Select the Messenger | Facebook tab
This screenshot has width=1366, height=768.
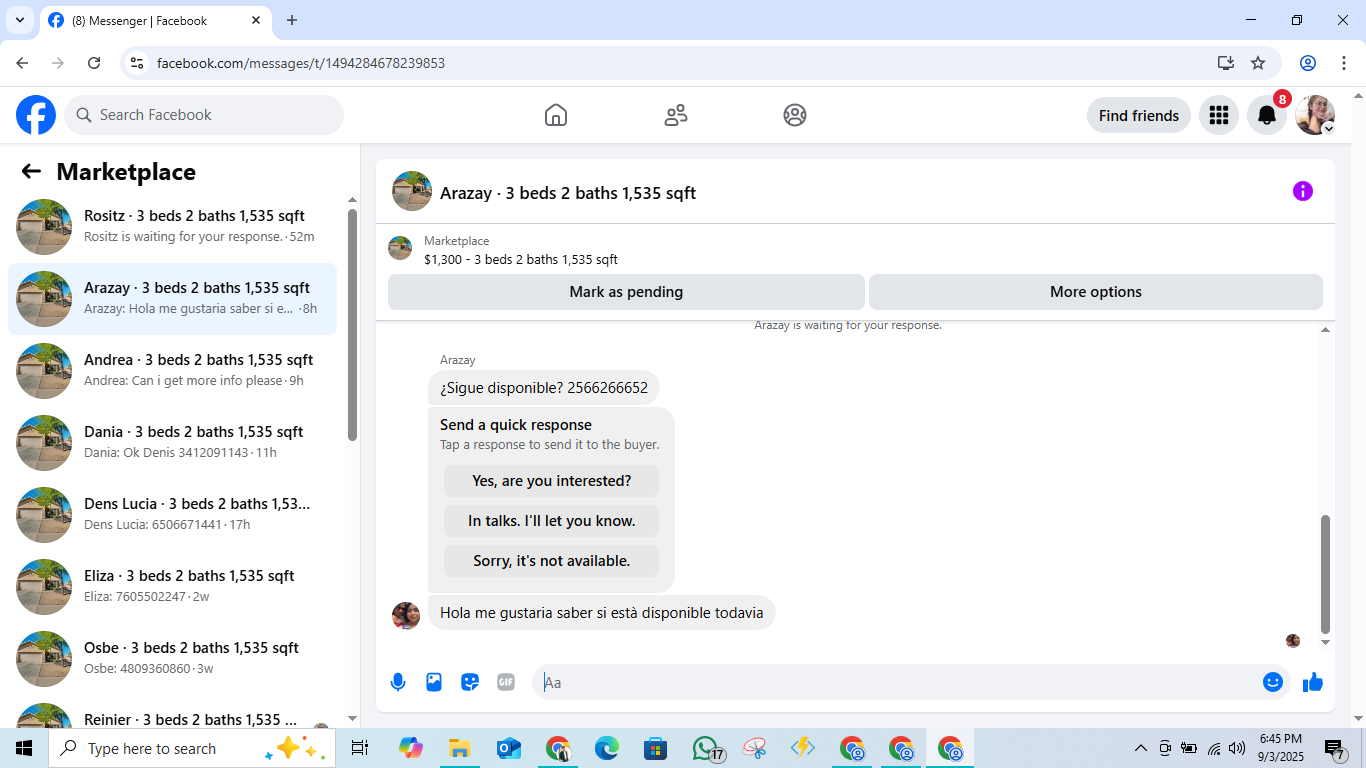coord(155,21)
